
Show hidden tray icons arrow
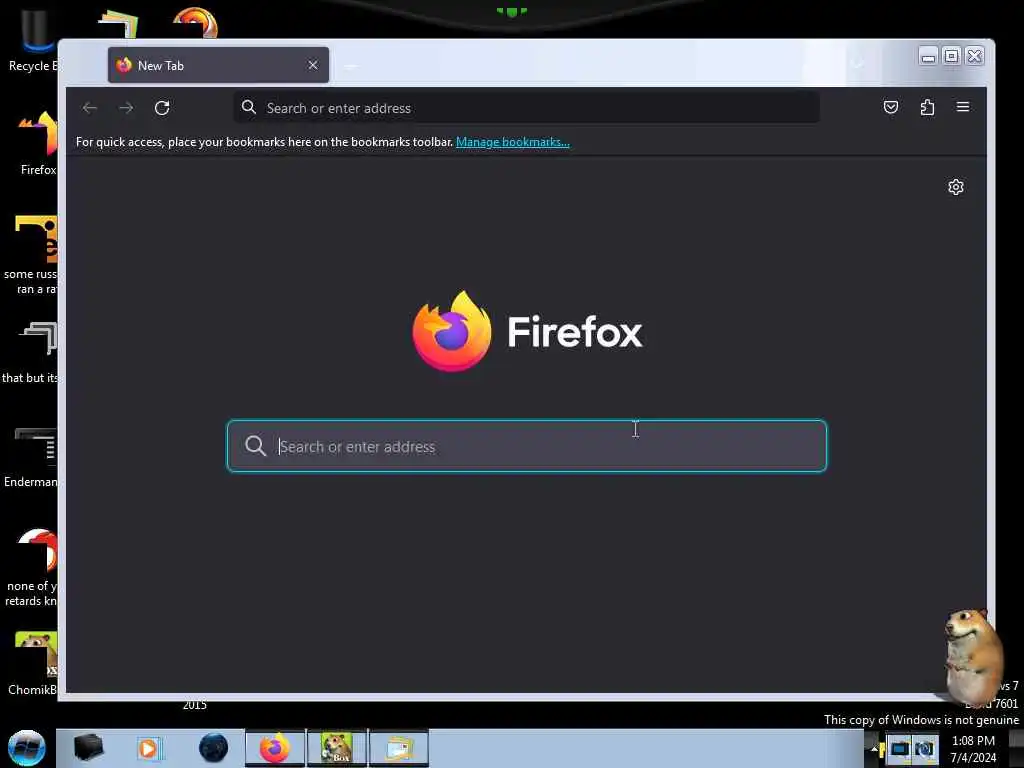coord(874,748)
